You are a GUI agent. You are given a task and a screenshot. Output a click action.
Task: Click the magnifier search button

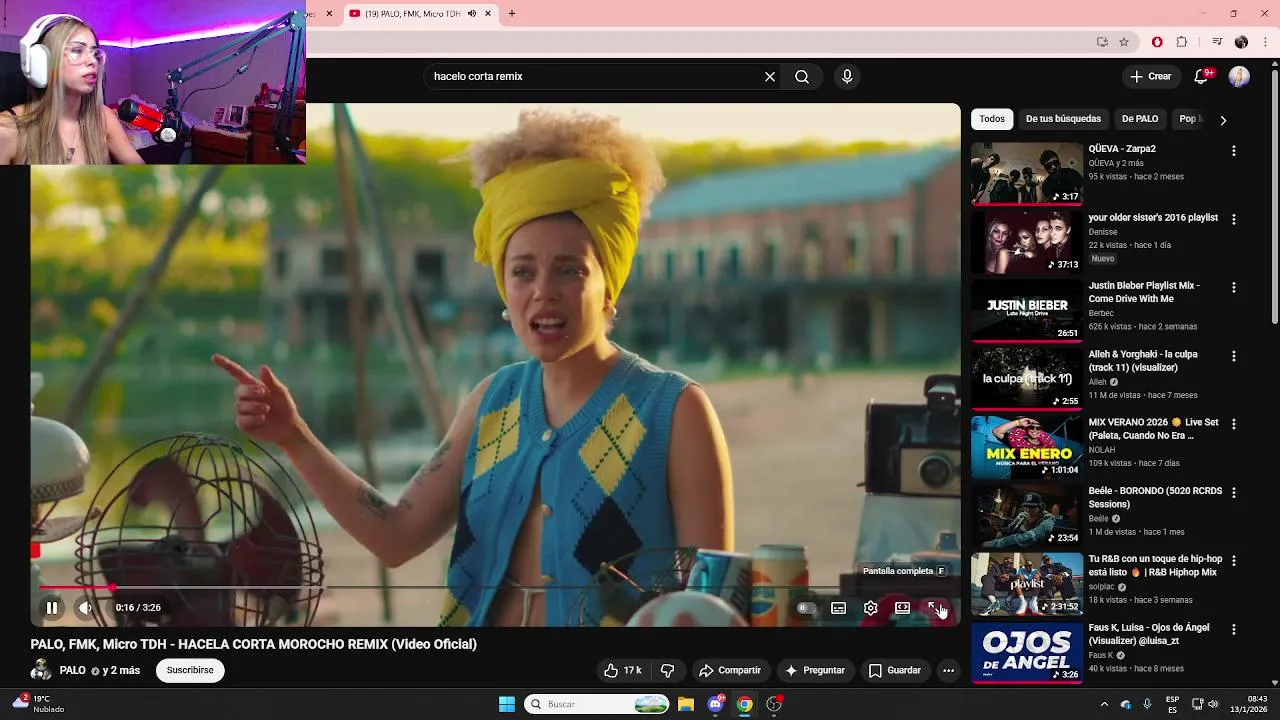(x=802, y=76)
